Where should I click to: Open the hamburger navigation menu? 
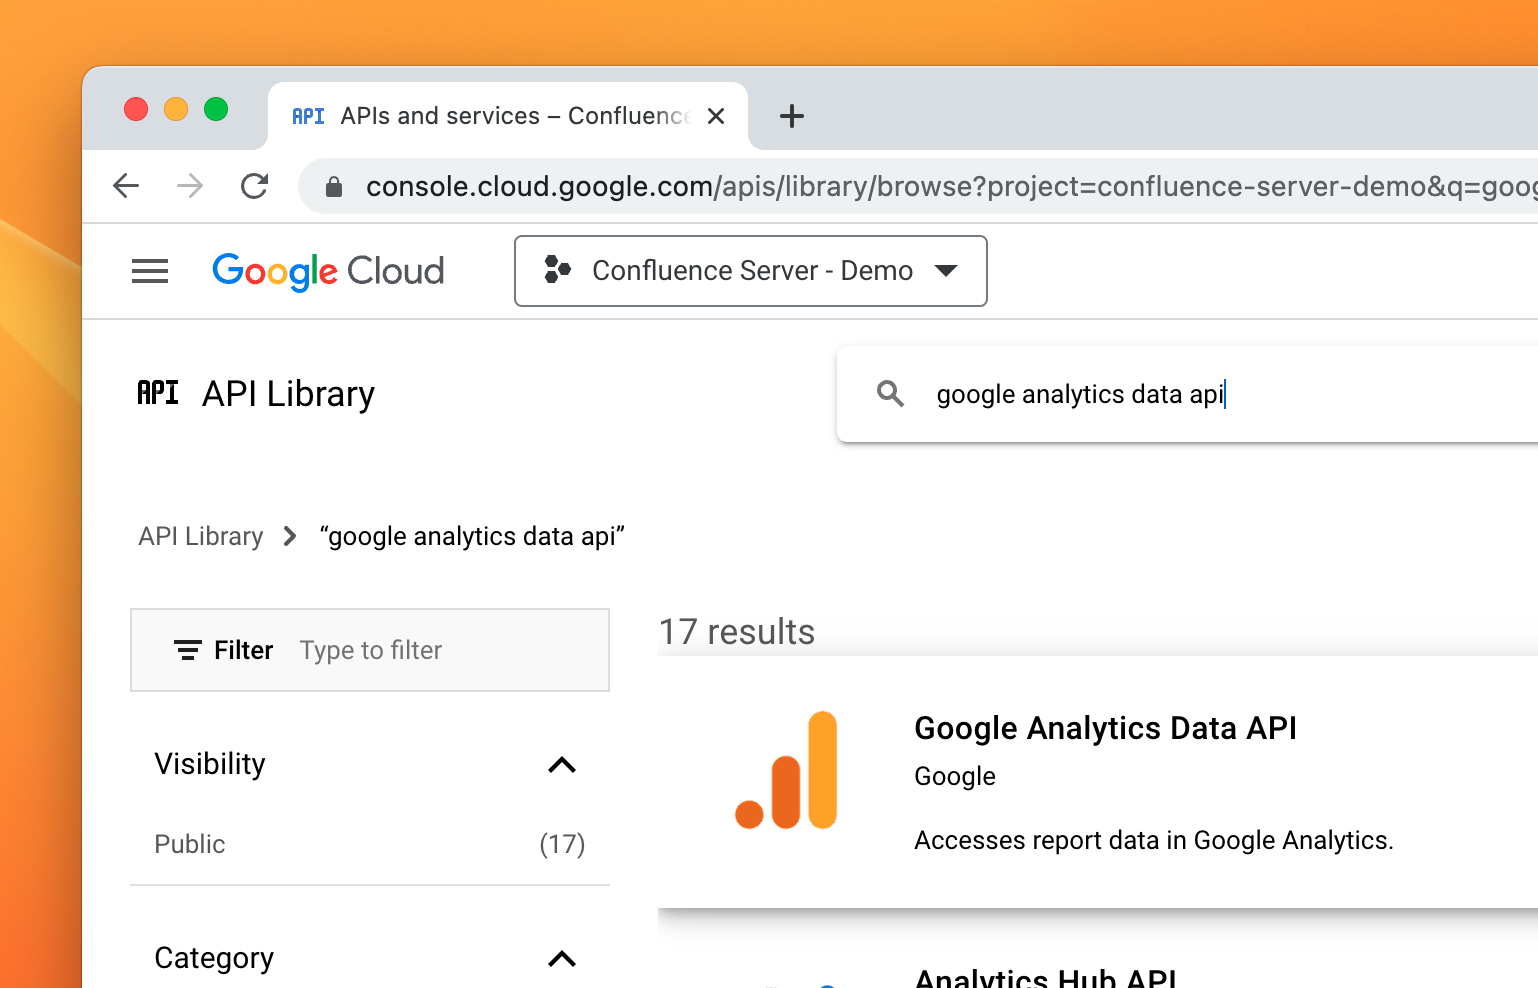click(150, 271)
